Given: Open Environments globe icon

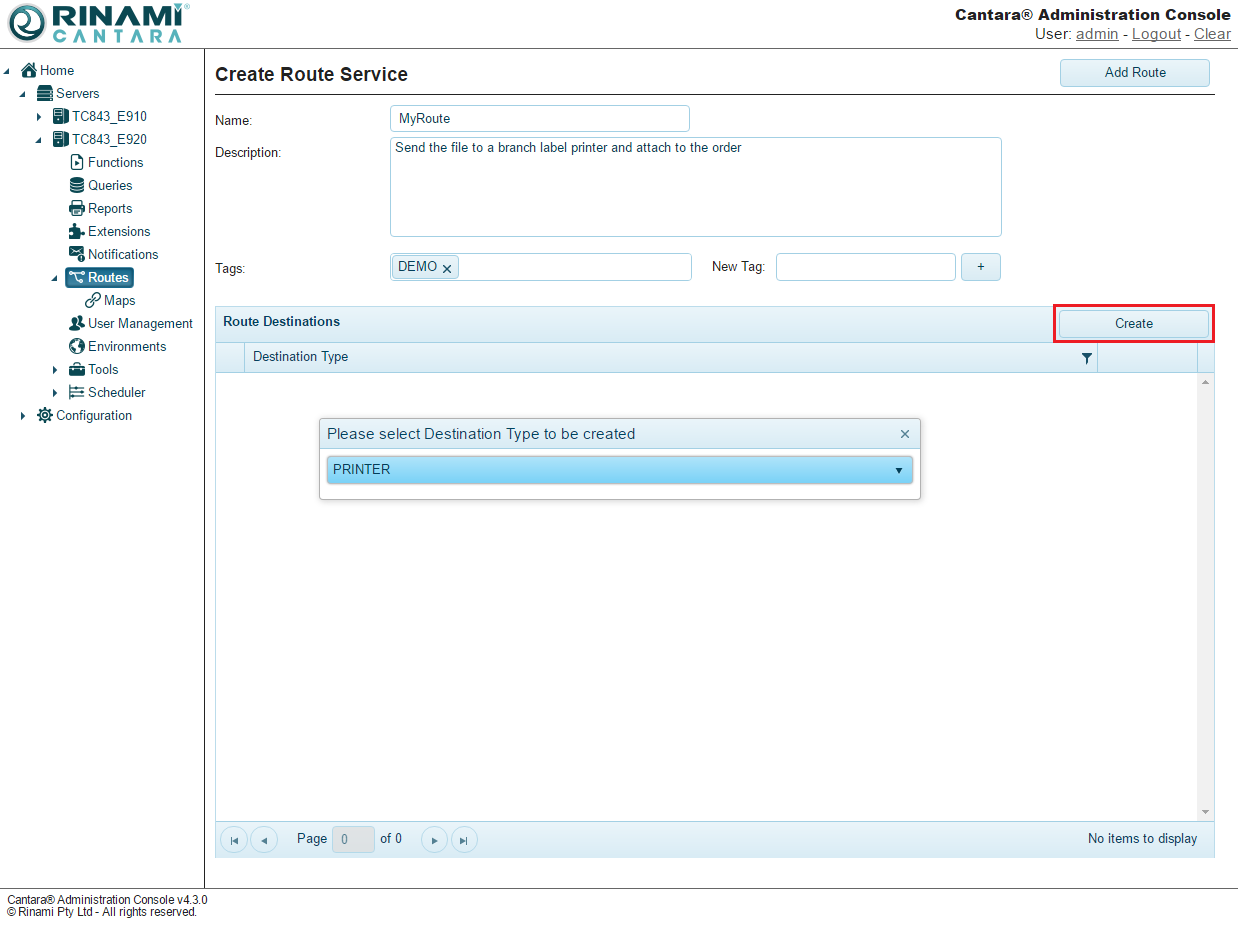Looking at the screenshot, I should (x=77, y=346).
